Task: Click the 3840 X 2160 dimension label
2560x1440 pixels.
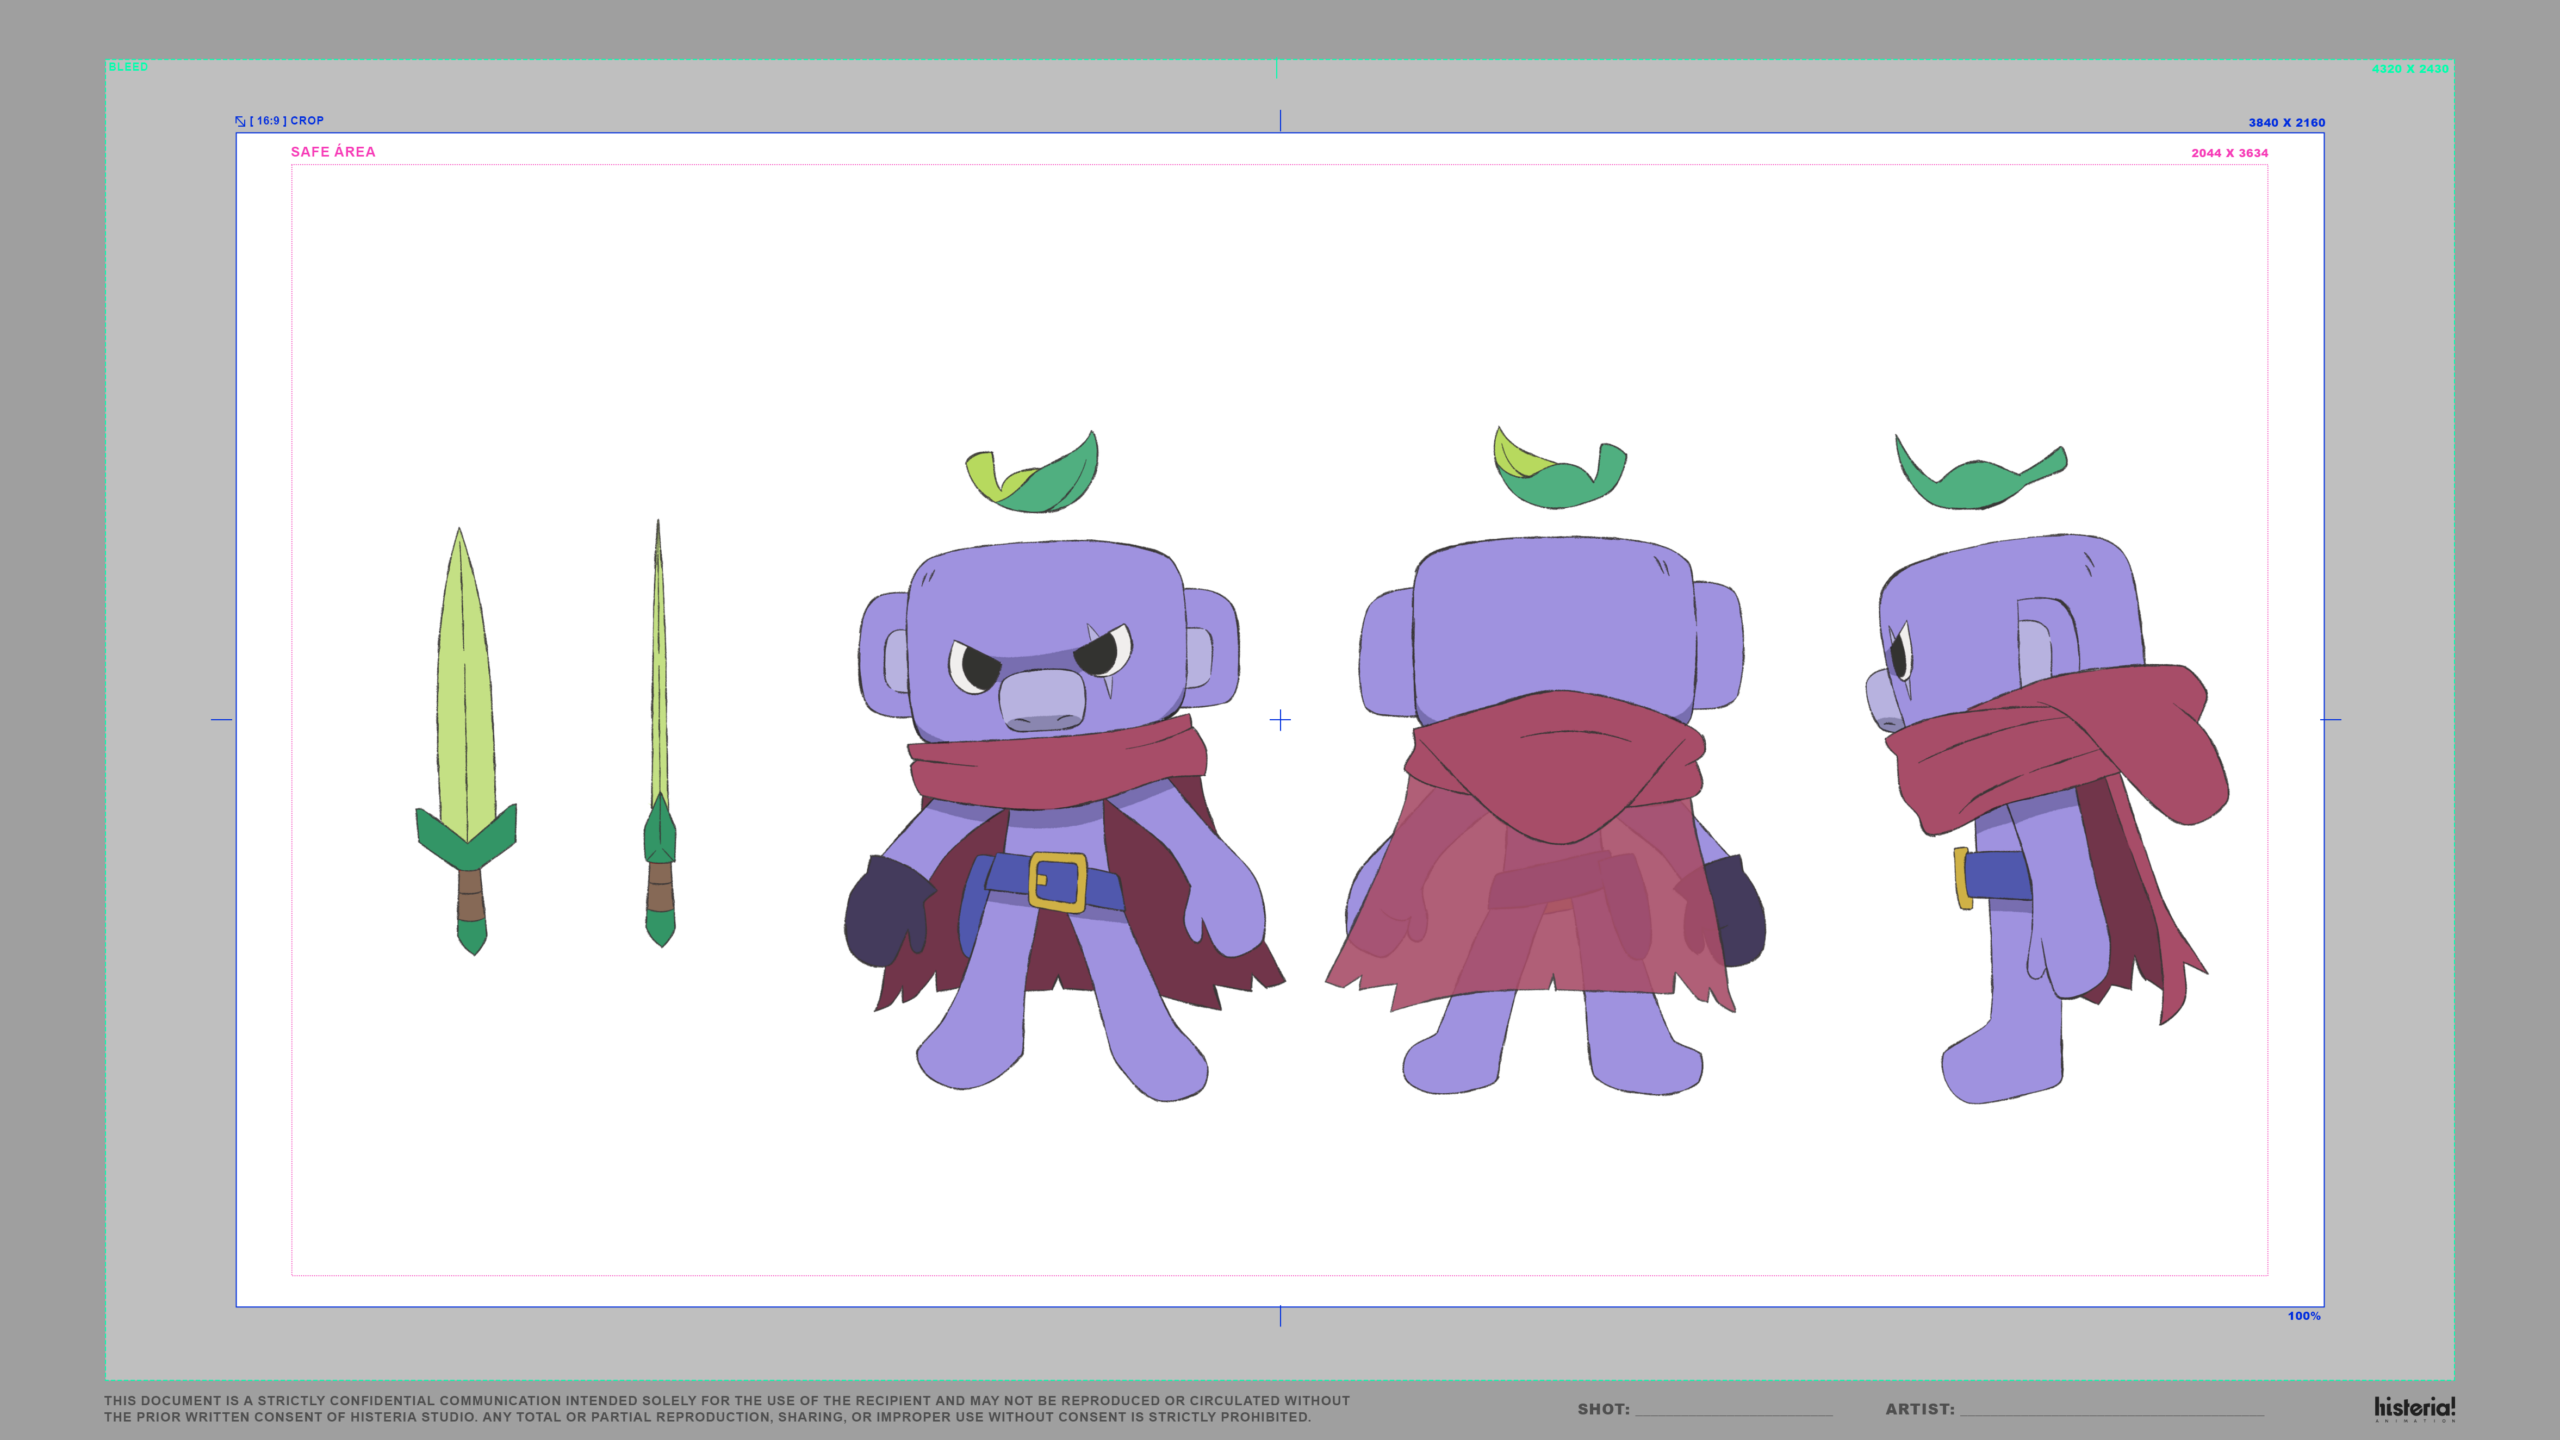Action: [x=2286, y=123]
